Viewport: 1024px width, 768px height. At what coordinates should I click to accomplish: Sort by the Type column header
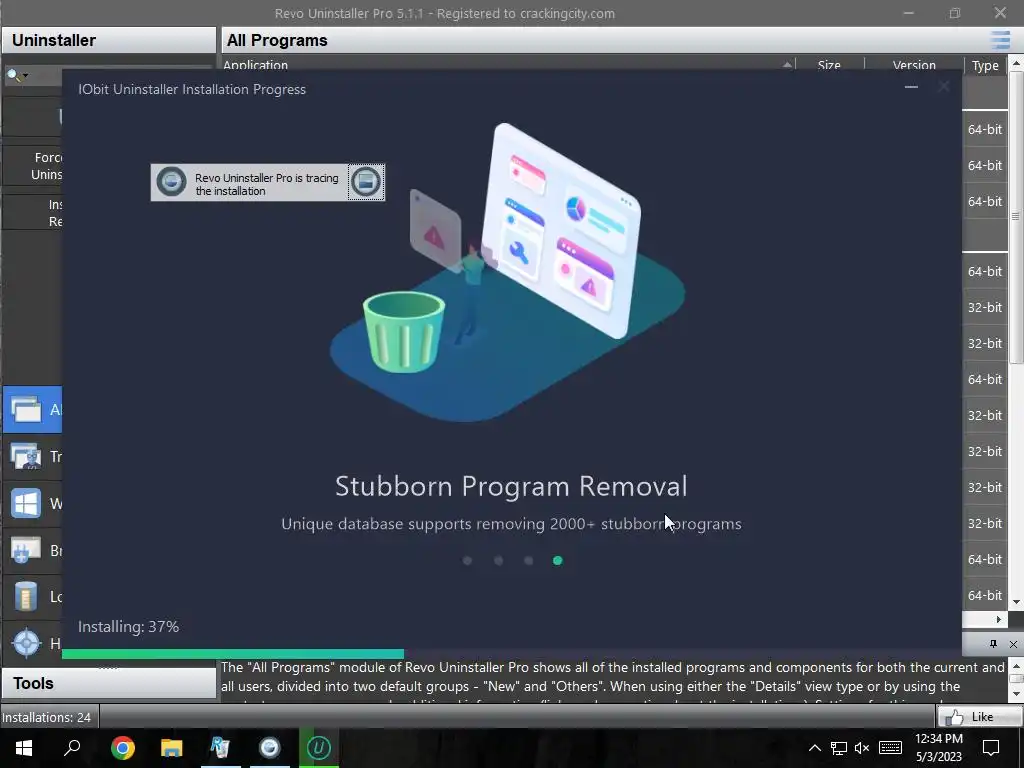(985, 65)
